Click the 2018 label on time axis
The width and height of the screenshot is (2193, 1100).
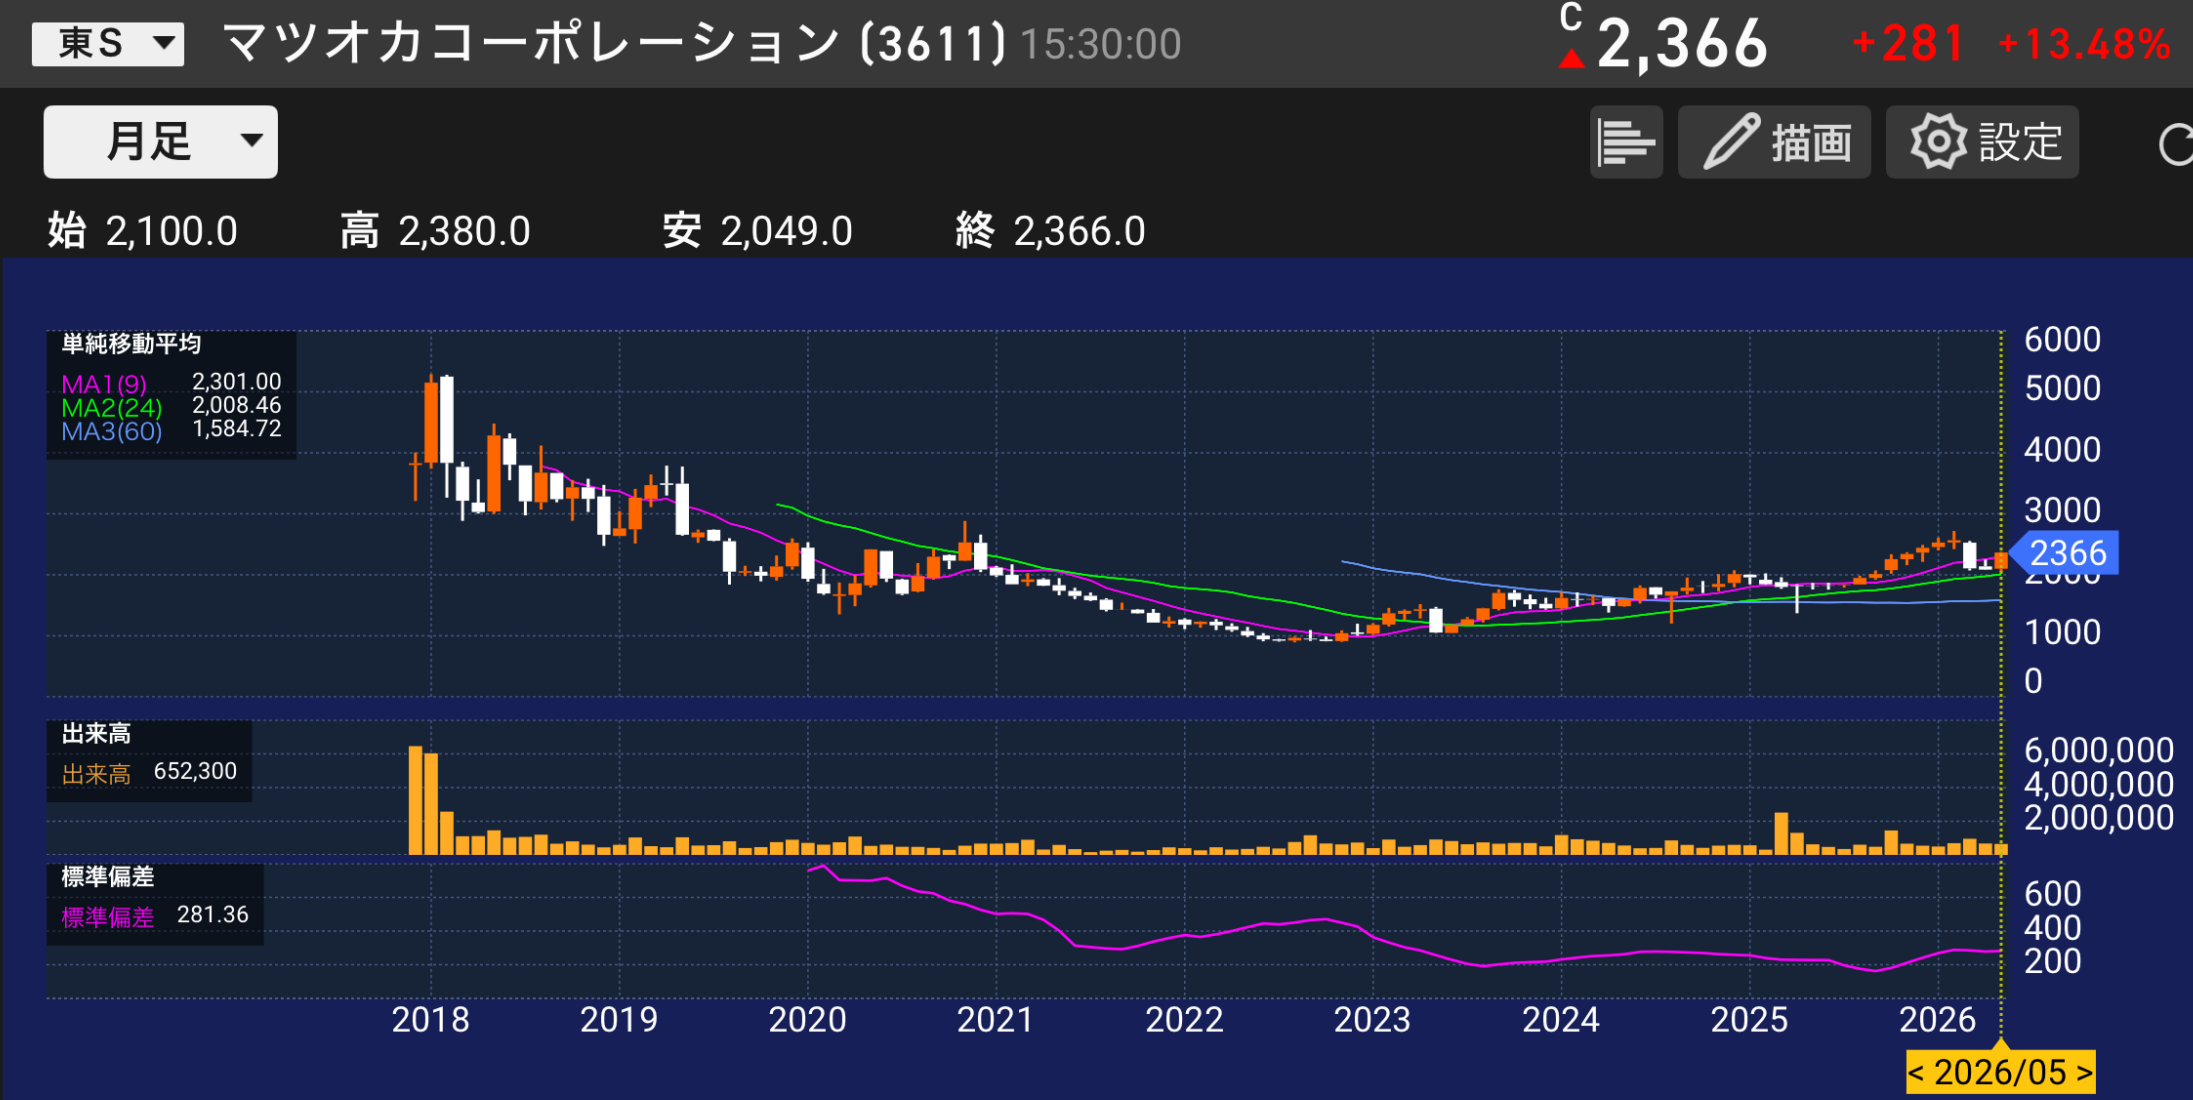pyautogui.click(x=430, y=1019)
